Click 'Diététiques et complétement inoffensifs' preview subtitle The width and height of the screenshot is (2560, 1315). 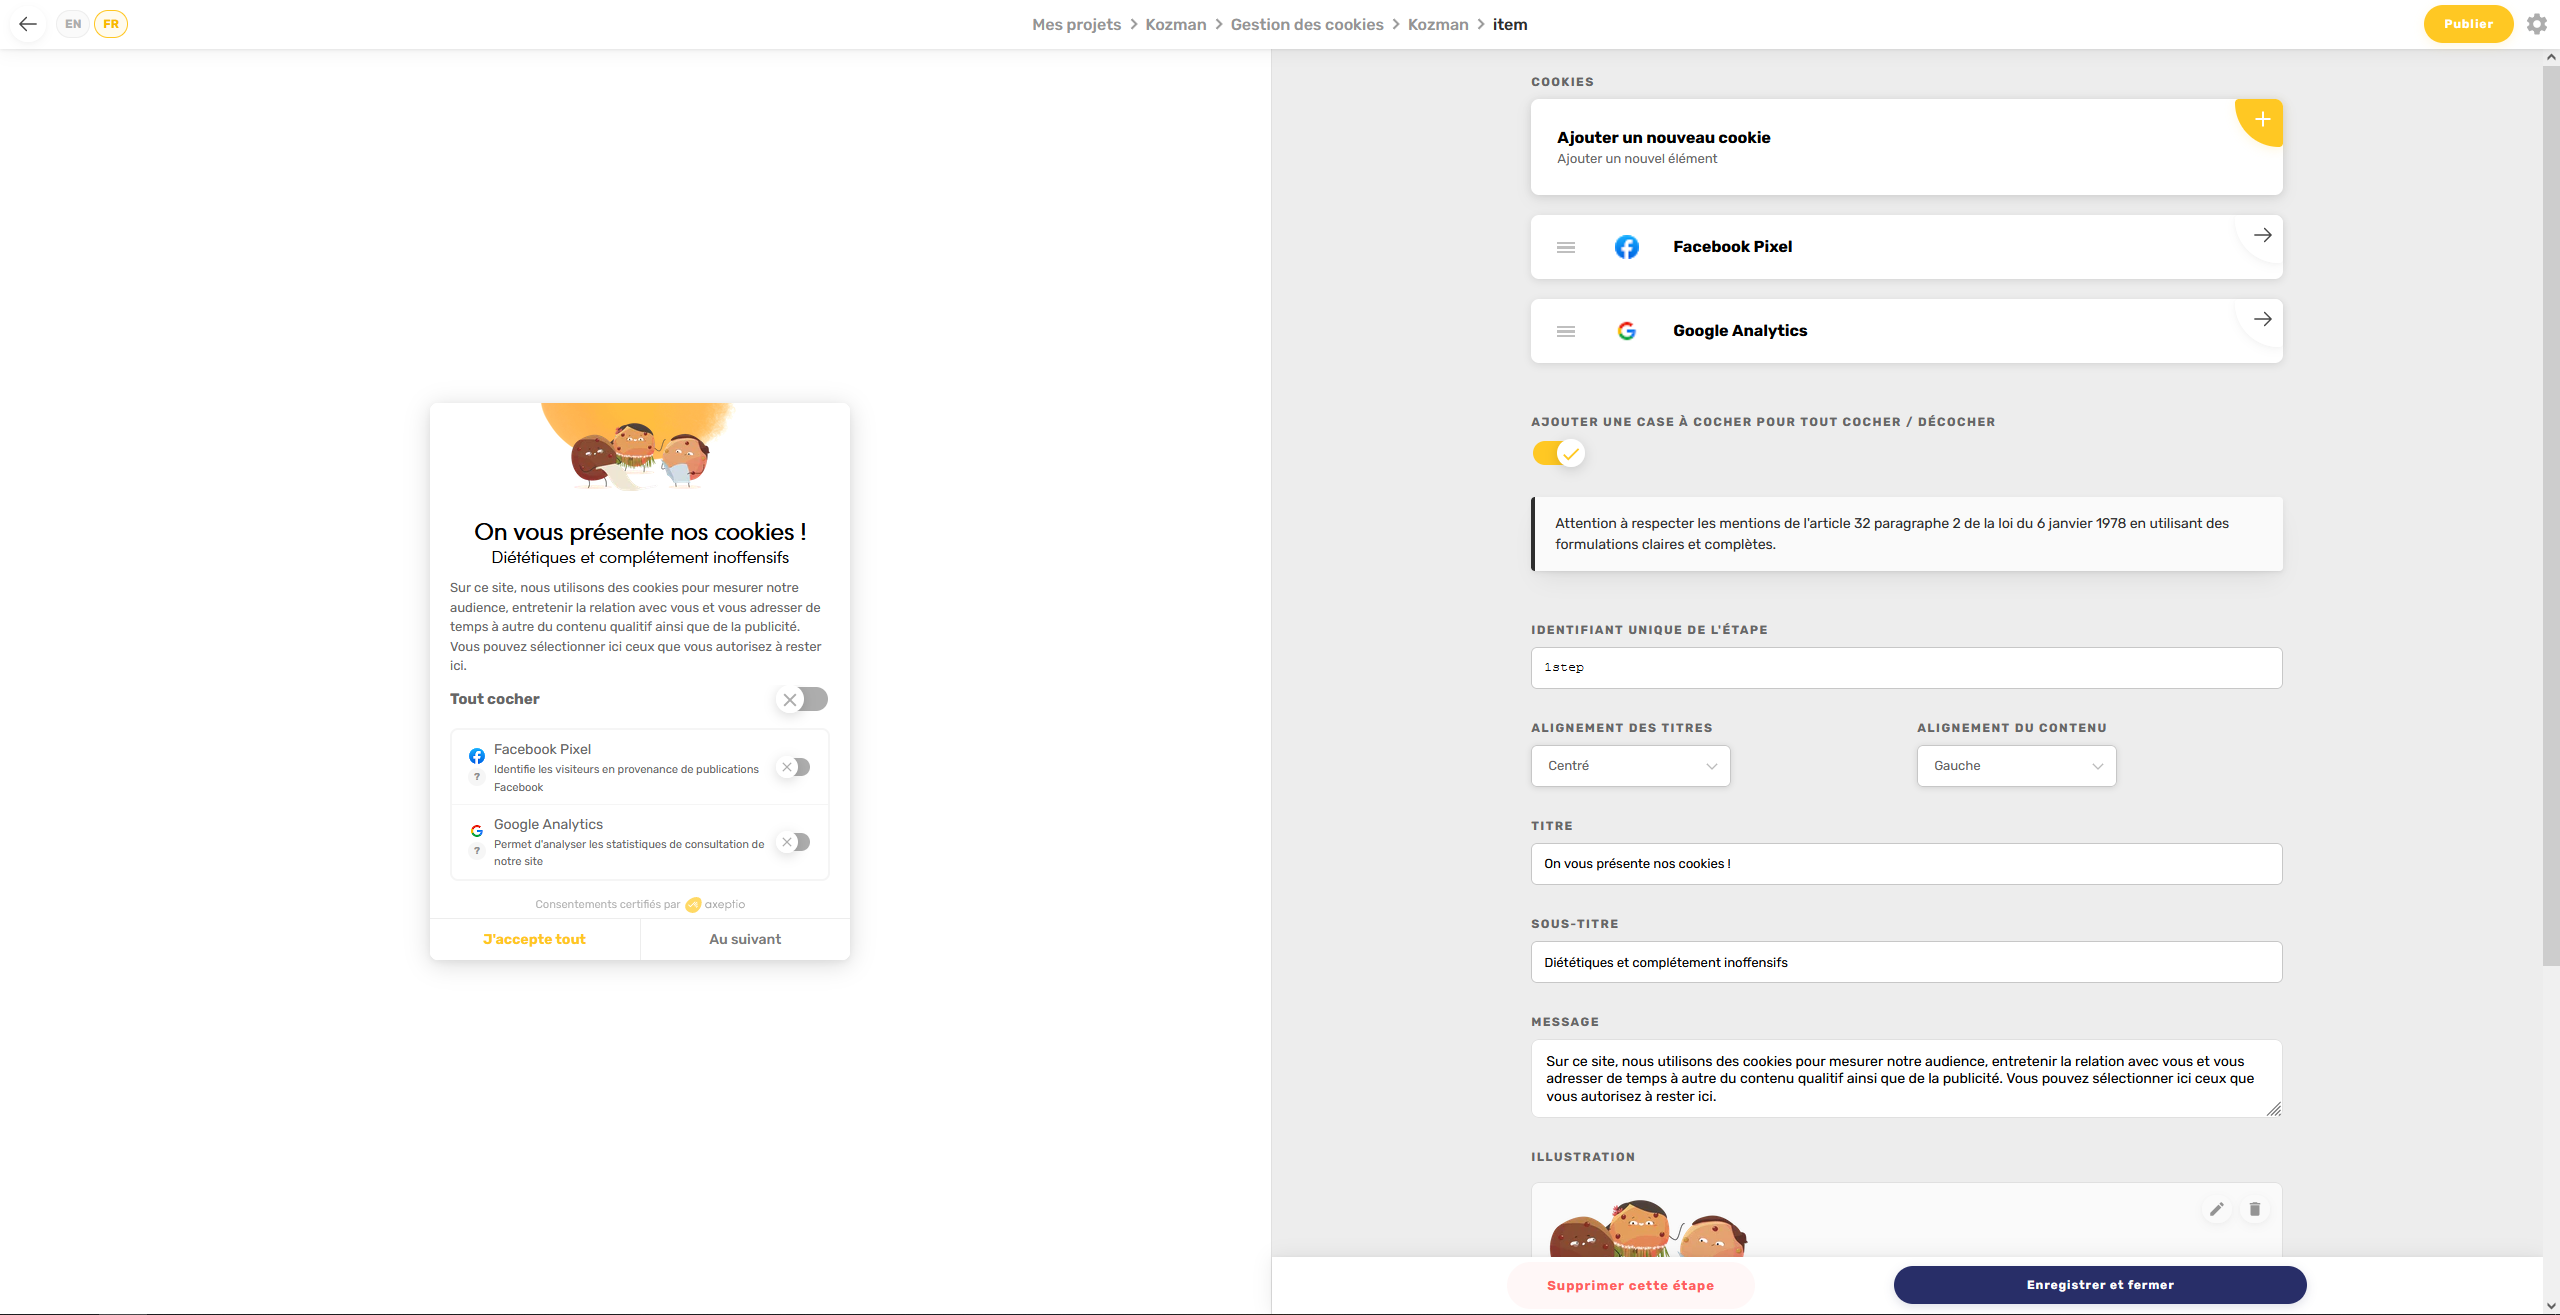pyautogui.click(x=640, y=558)
